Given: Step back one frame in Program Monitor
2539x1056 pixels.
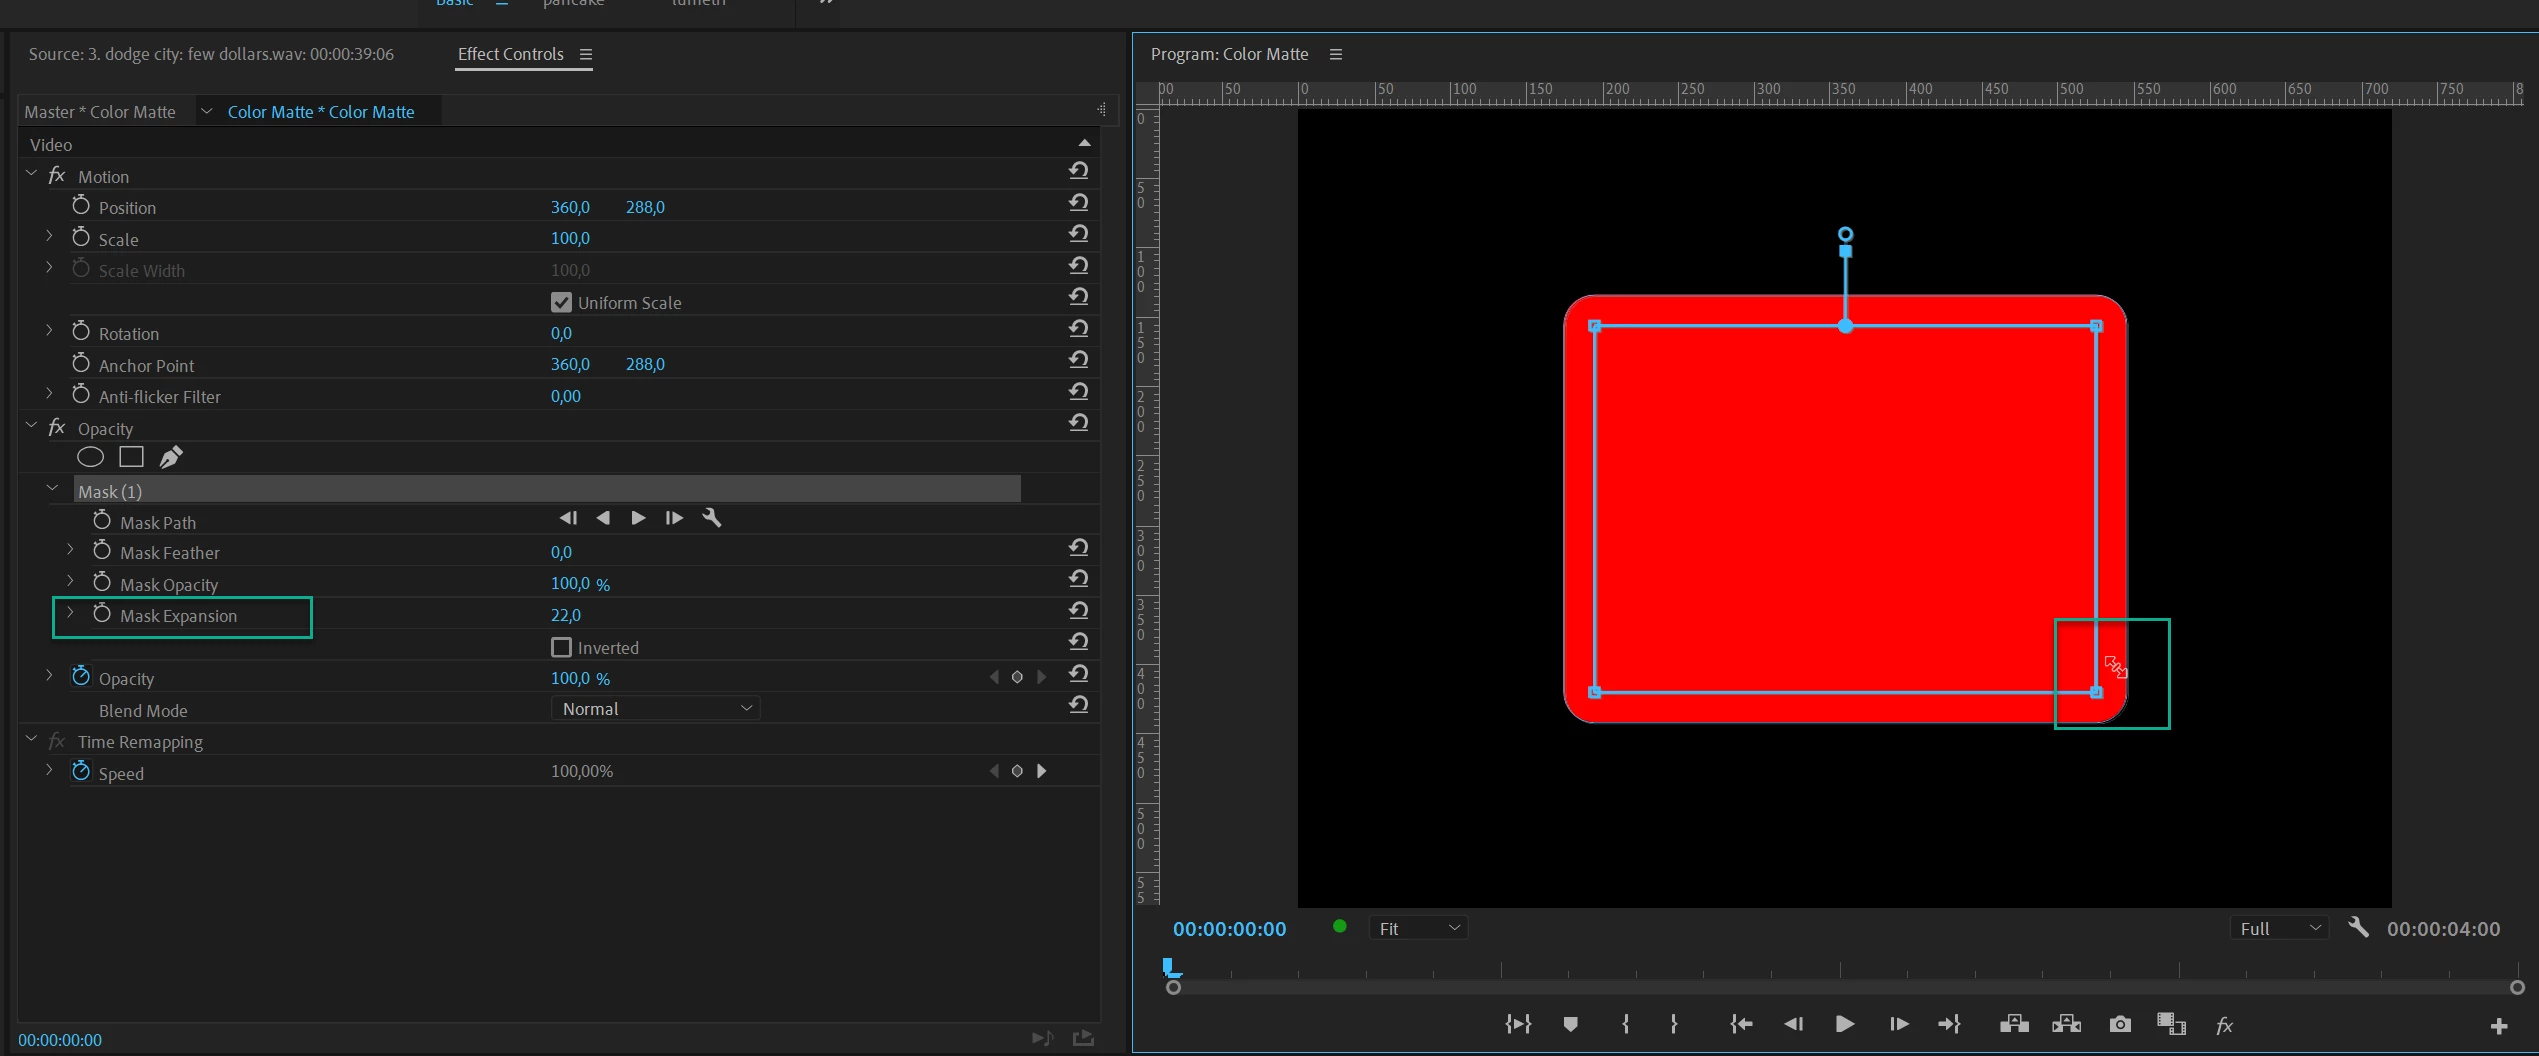Looking at the screenshot, I should [x=1794, y=1024].
